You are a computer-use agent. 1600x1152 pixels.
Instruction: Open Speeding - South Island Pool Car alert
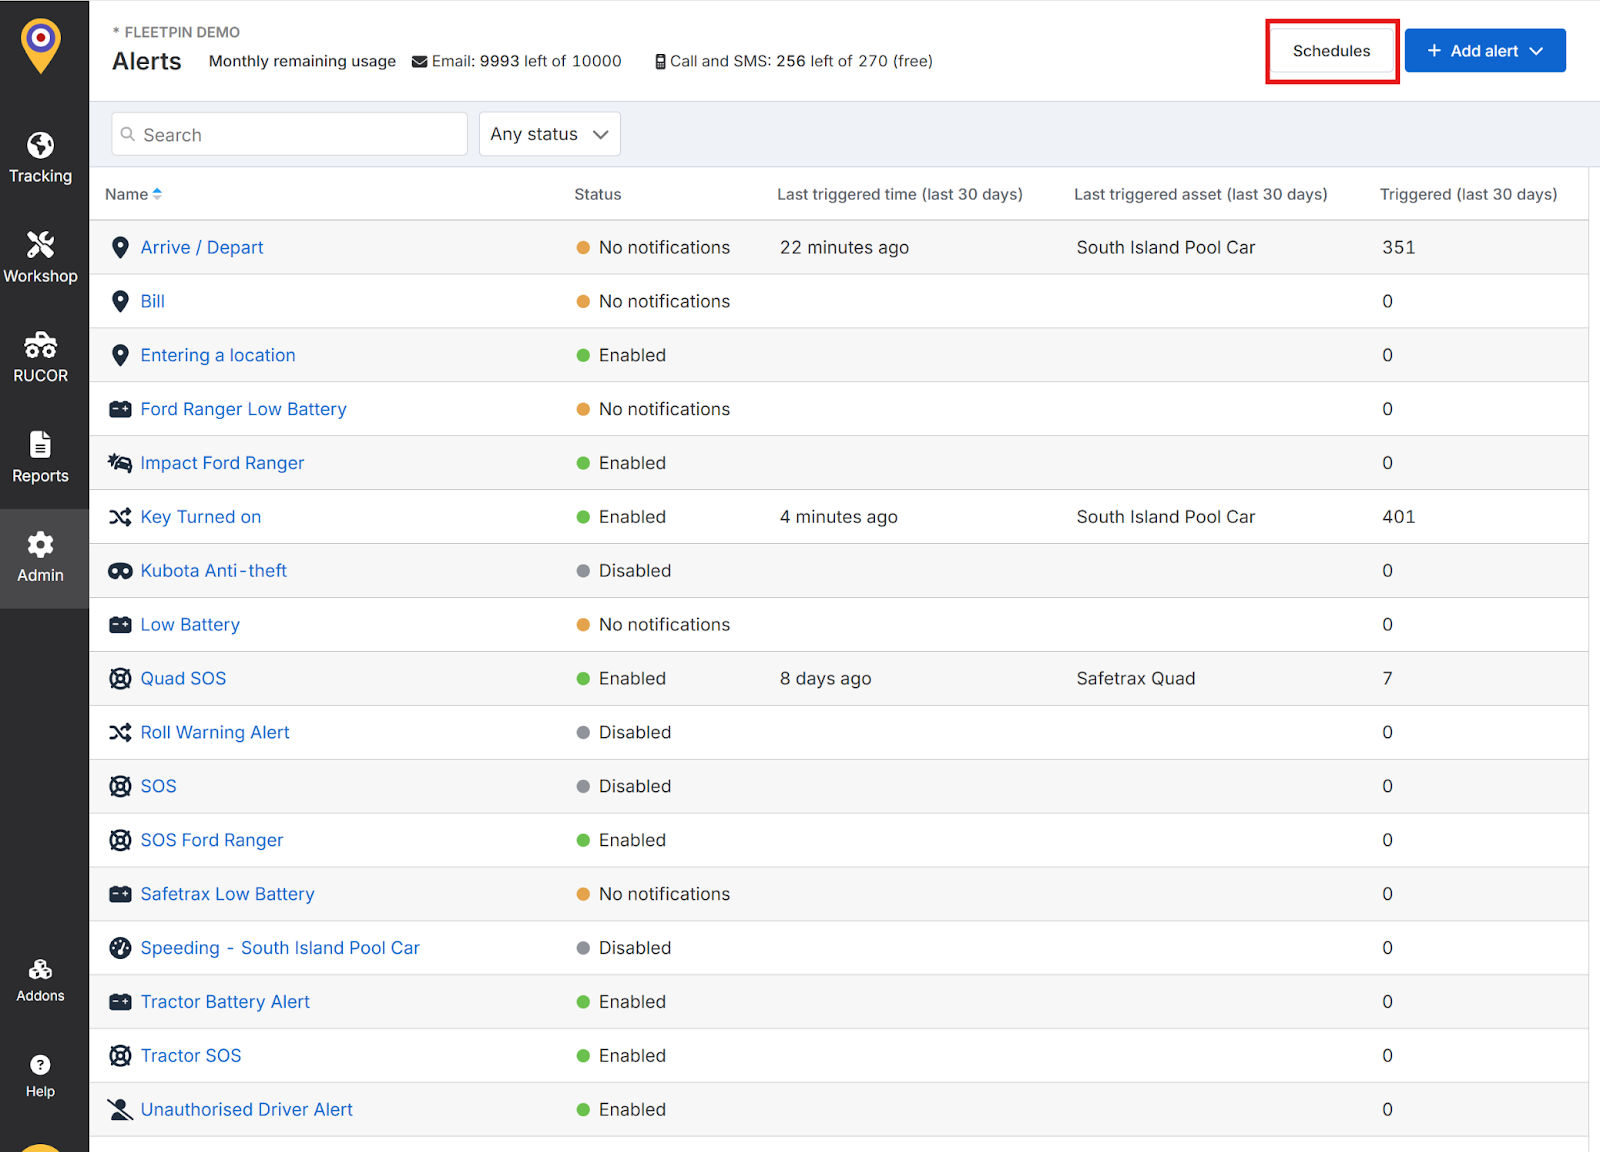pyautogui.click(x=280, y=949)
